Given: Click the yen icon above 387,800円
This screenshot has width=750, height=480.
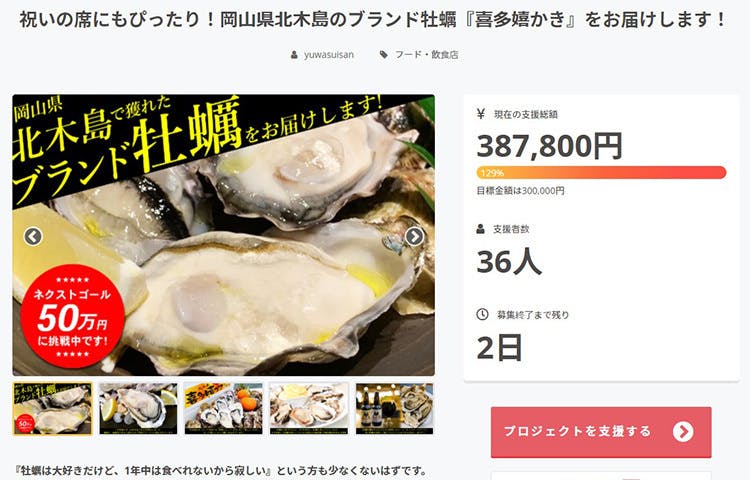Looking at the screenshot, I should click(x=481, y=114).
